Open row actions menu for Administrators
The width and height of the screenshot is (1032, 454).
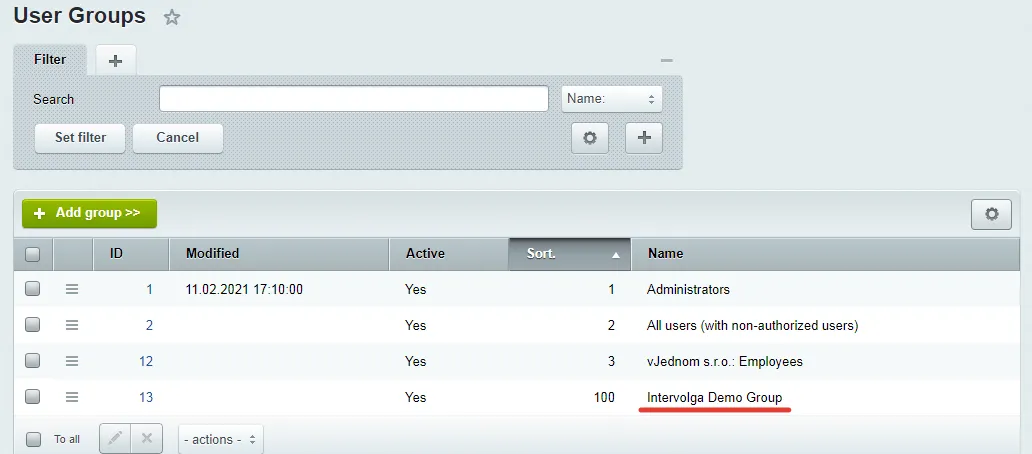[72, 289]
